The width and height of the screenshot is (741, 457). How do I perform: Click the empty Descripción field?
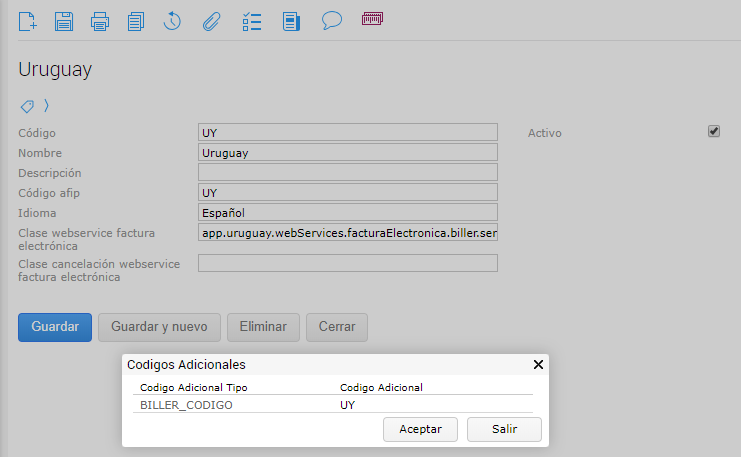[x=348, y=172]
